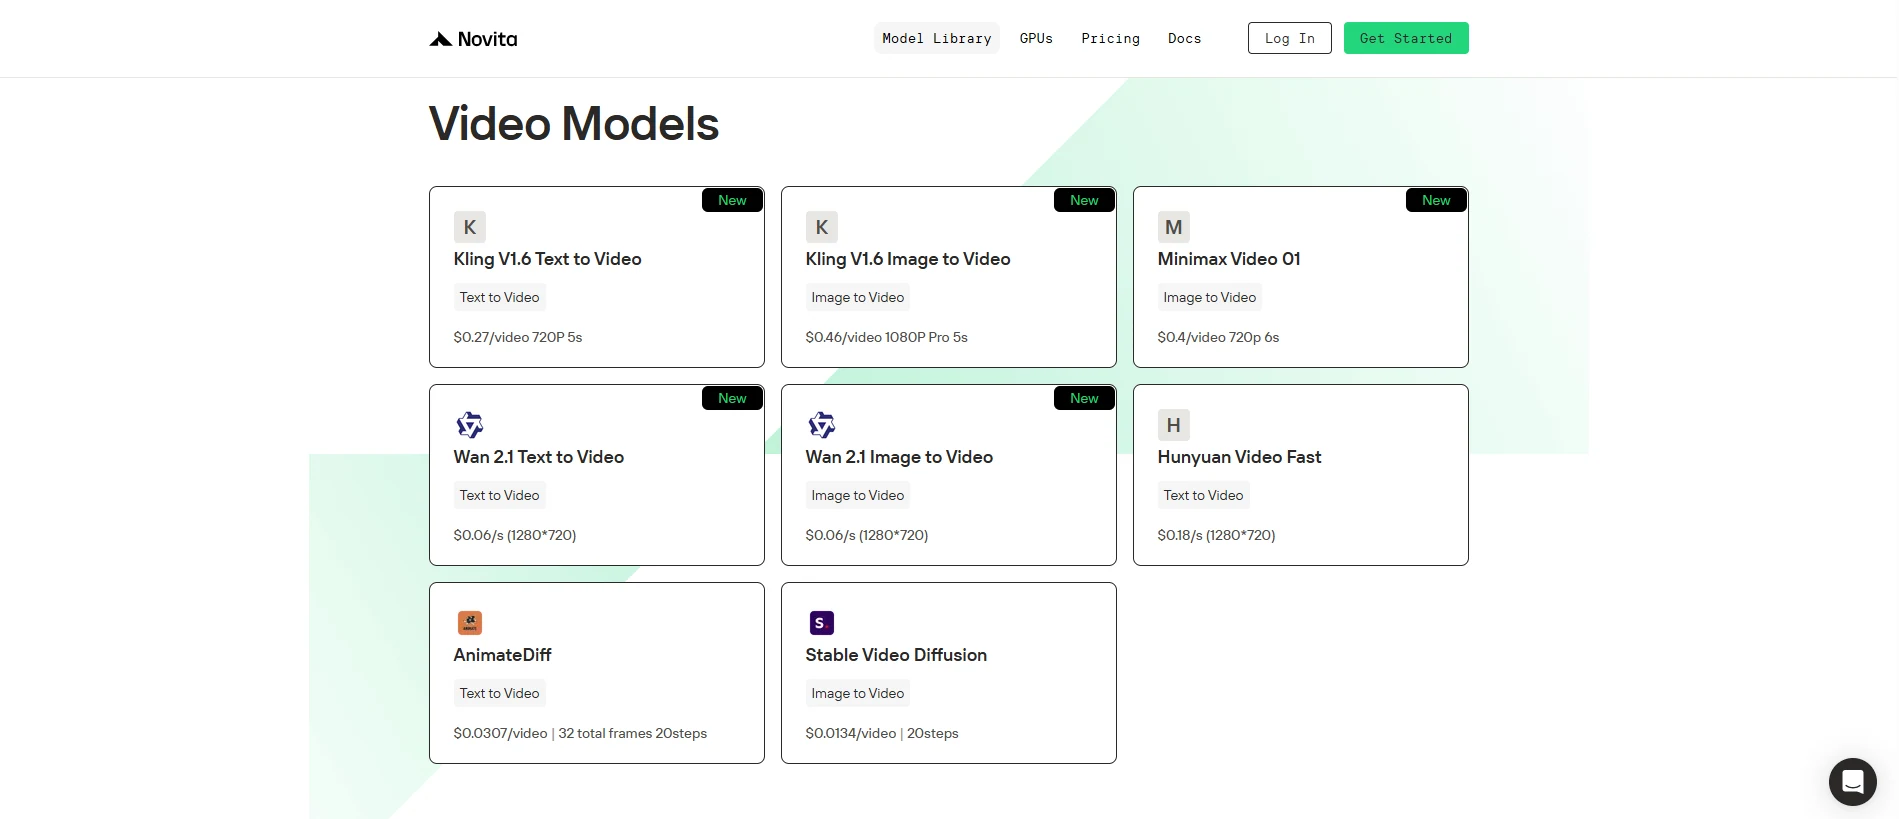1899x819 pixels.
Task: Click the New badge on Wan 2.1 Text to Video
Action: click(732, 398)
